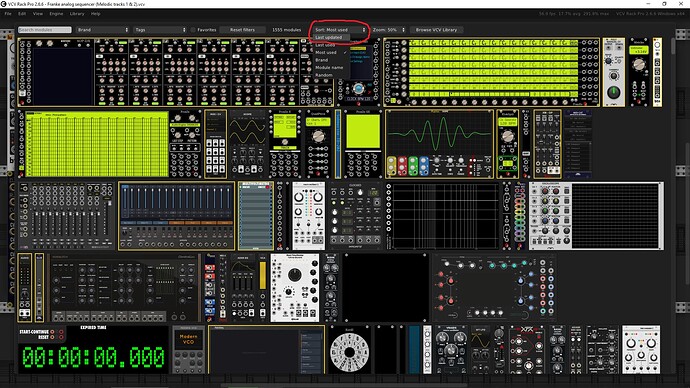Add the Modern VCO module
This screenshot has height=388, width=690.
188,350
